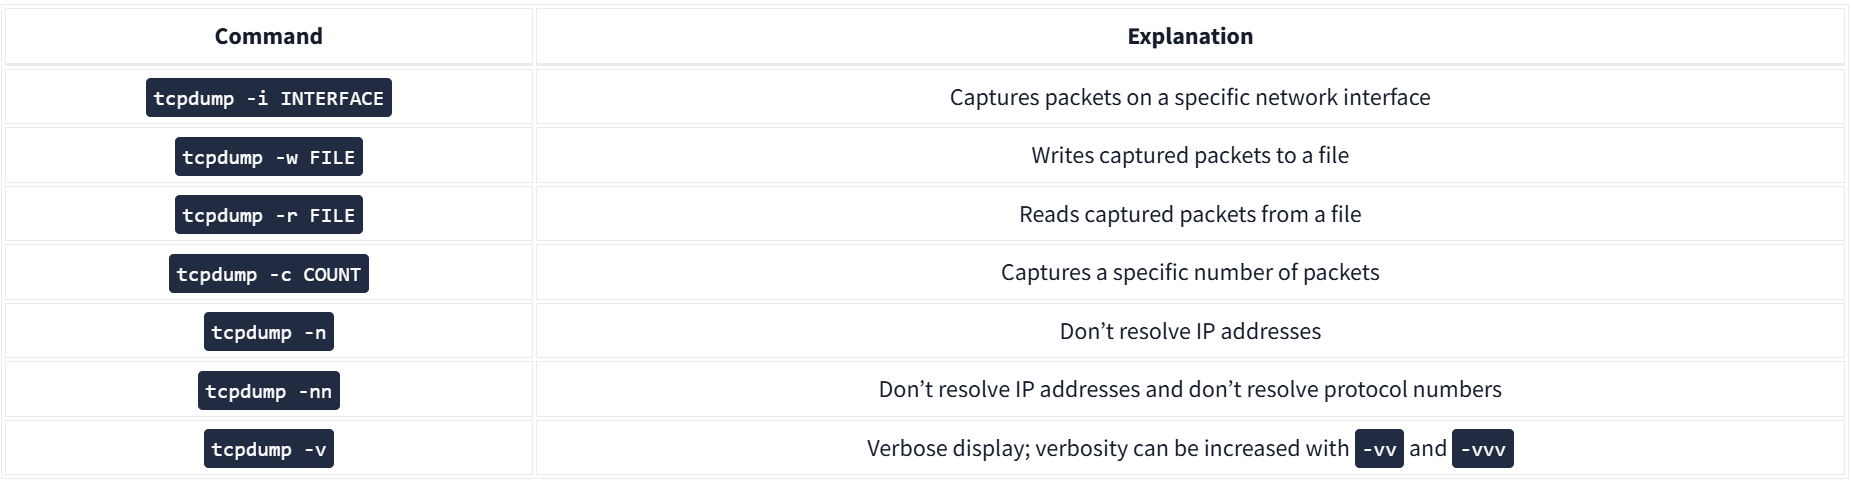Viewport: 1851px width, 480px height.
Task: Click the 'tcpdump -n' code block
Action: coord(268,332)
